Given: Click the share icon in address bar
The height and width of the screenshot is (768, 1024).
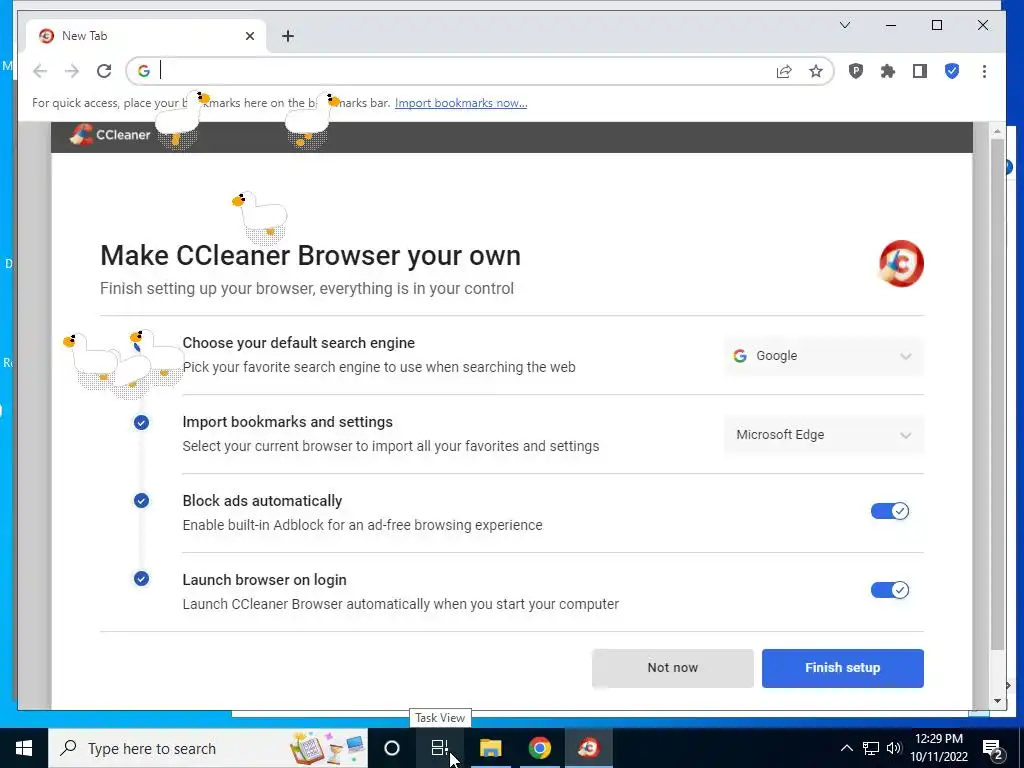Looking at the screenshot, I should point(784,71).
